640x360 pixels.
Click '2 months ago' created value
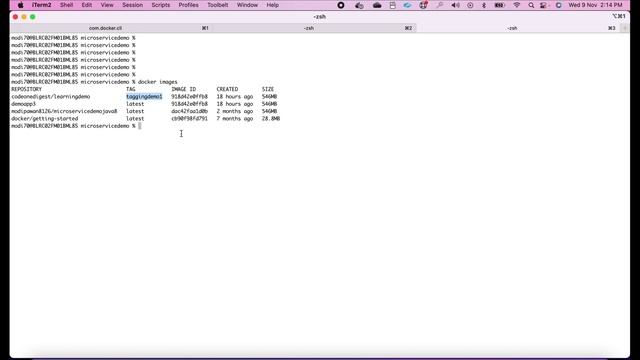pyautogui.click(x=235, y=111)
